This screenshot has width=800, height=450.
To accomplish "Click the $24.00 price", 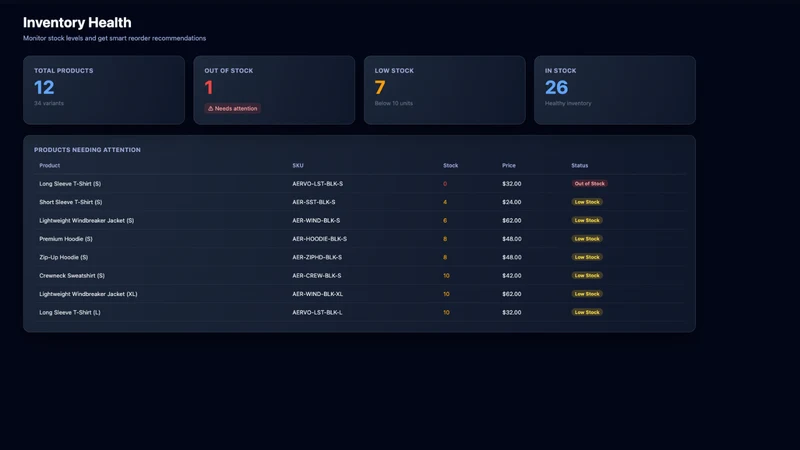I will coord(512,202).
